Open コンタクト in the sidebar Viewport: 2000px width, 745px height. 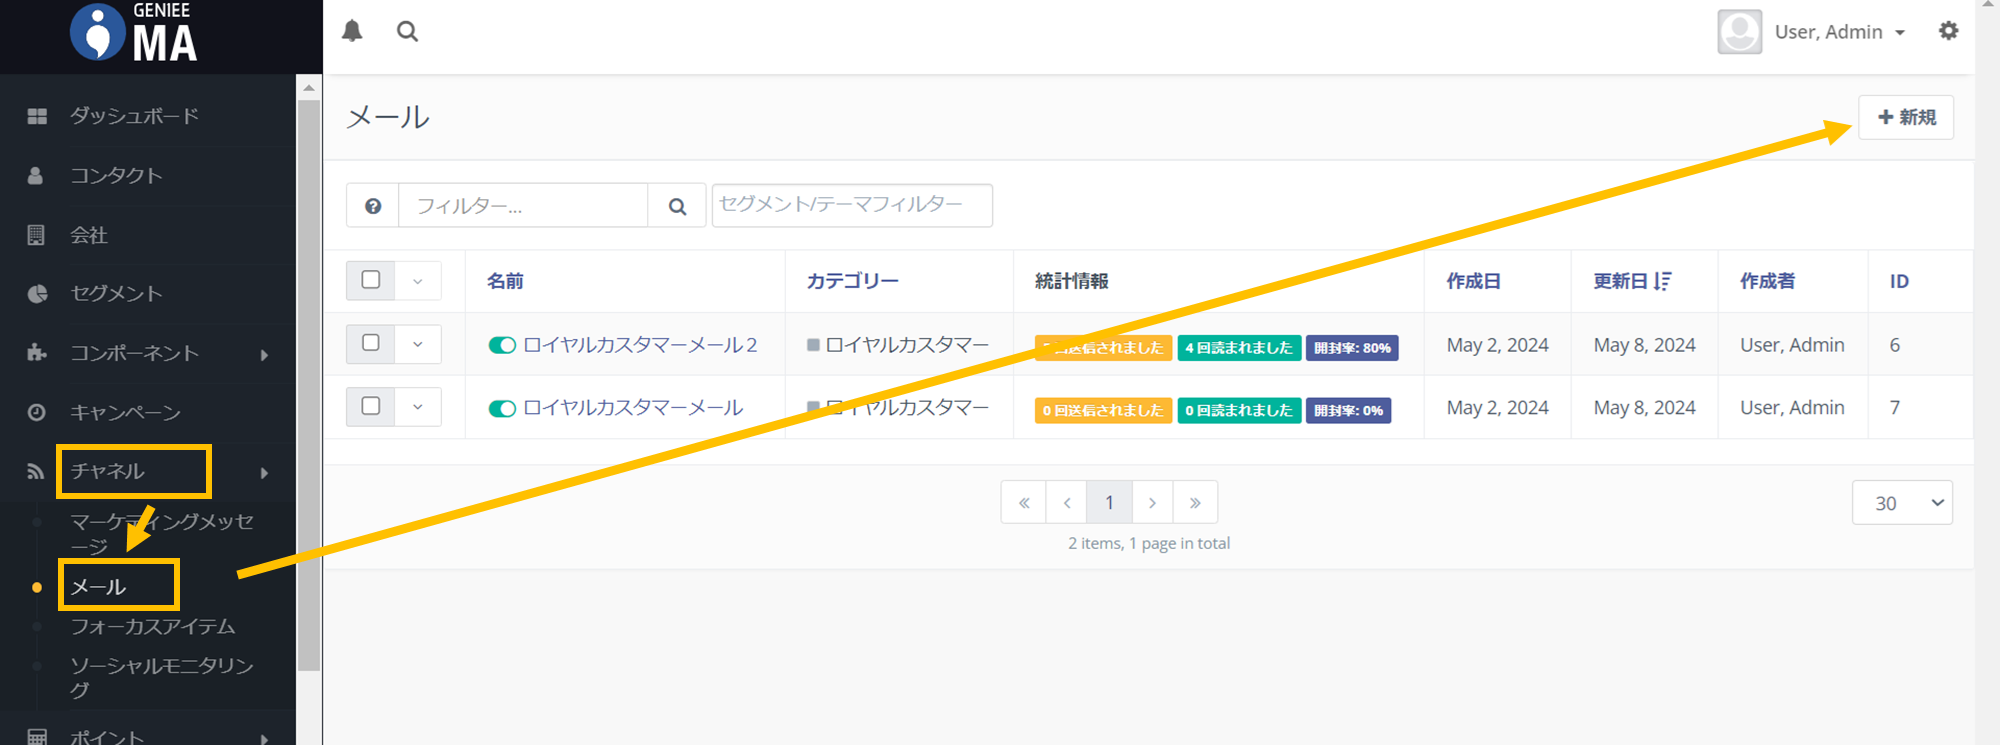point(116,176)
